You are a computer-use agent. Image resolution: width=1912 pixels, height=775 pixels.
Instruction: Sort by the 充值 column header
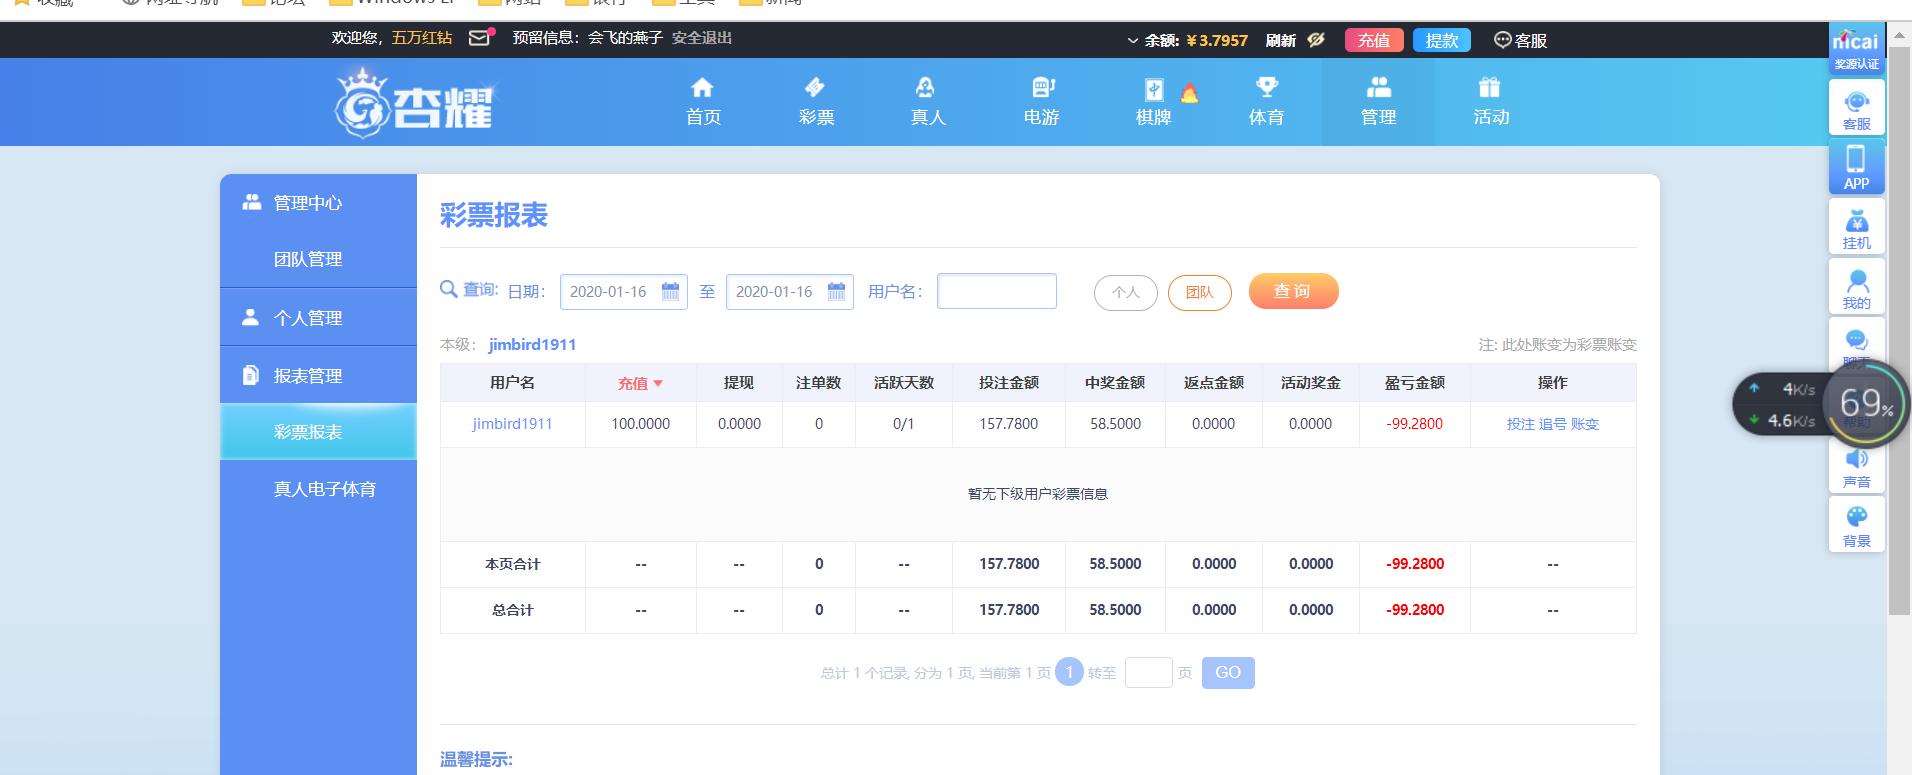[x=640, y=383]
